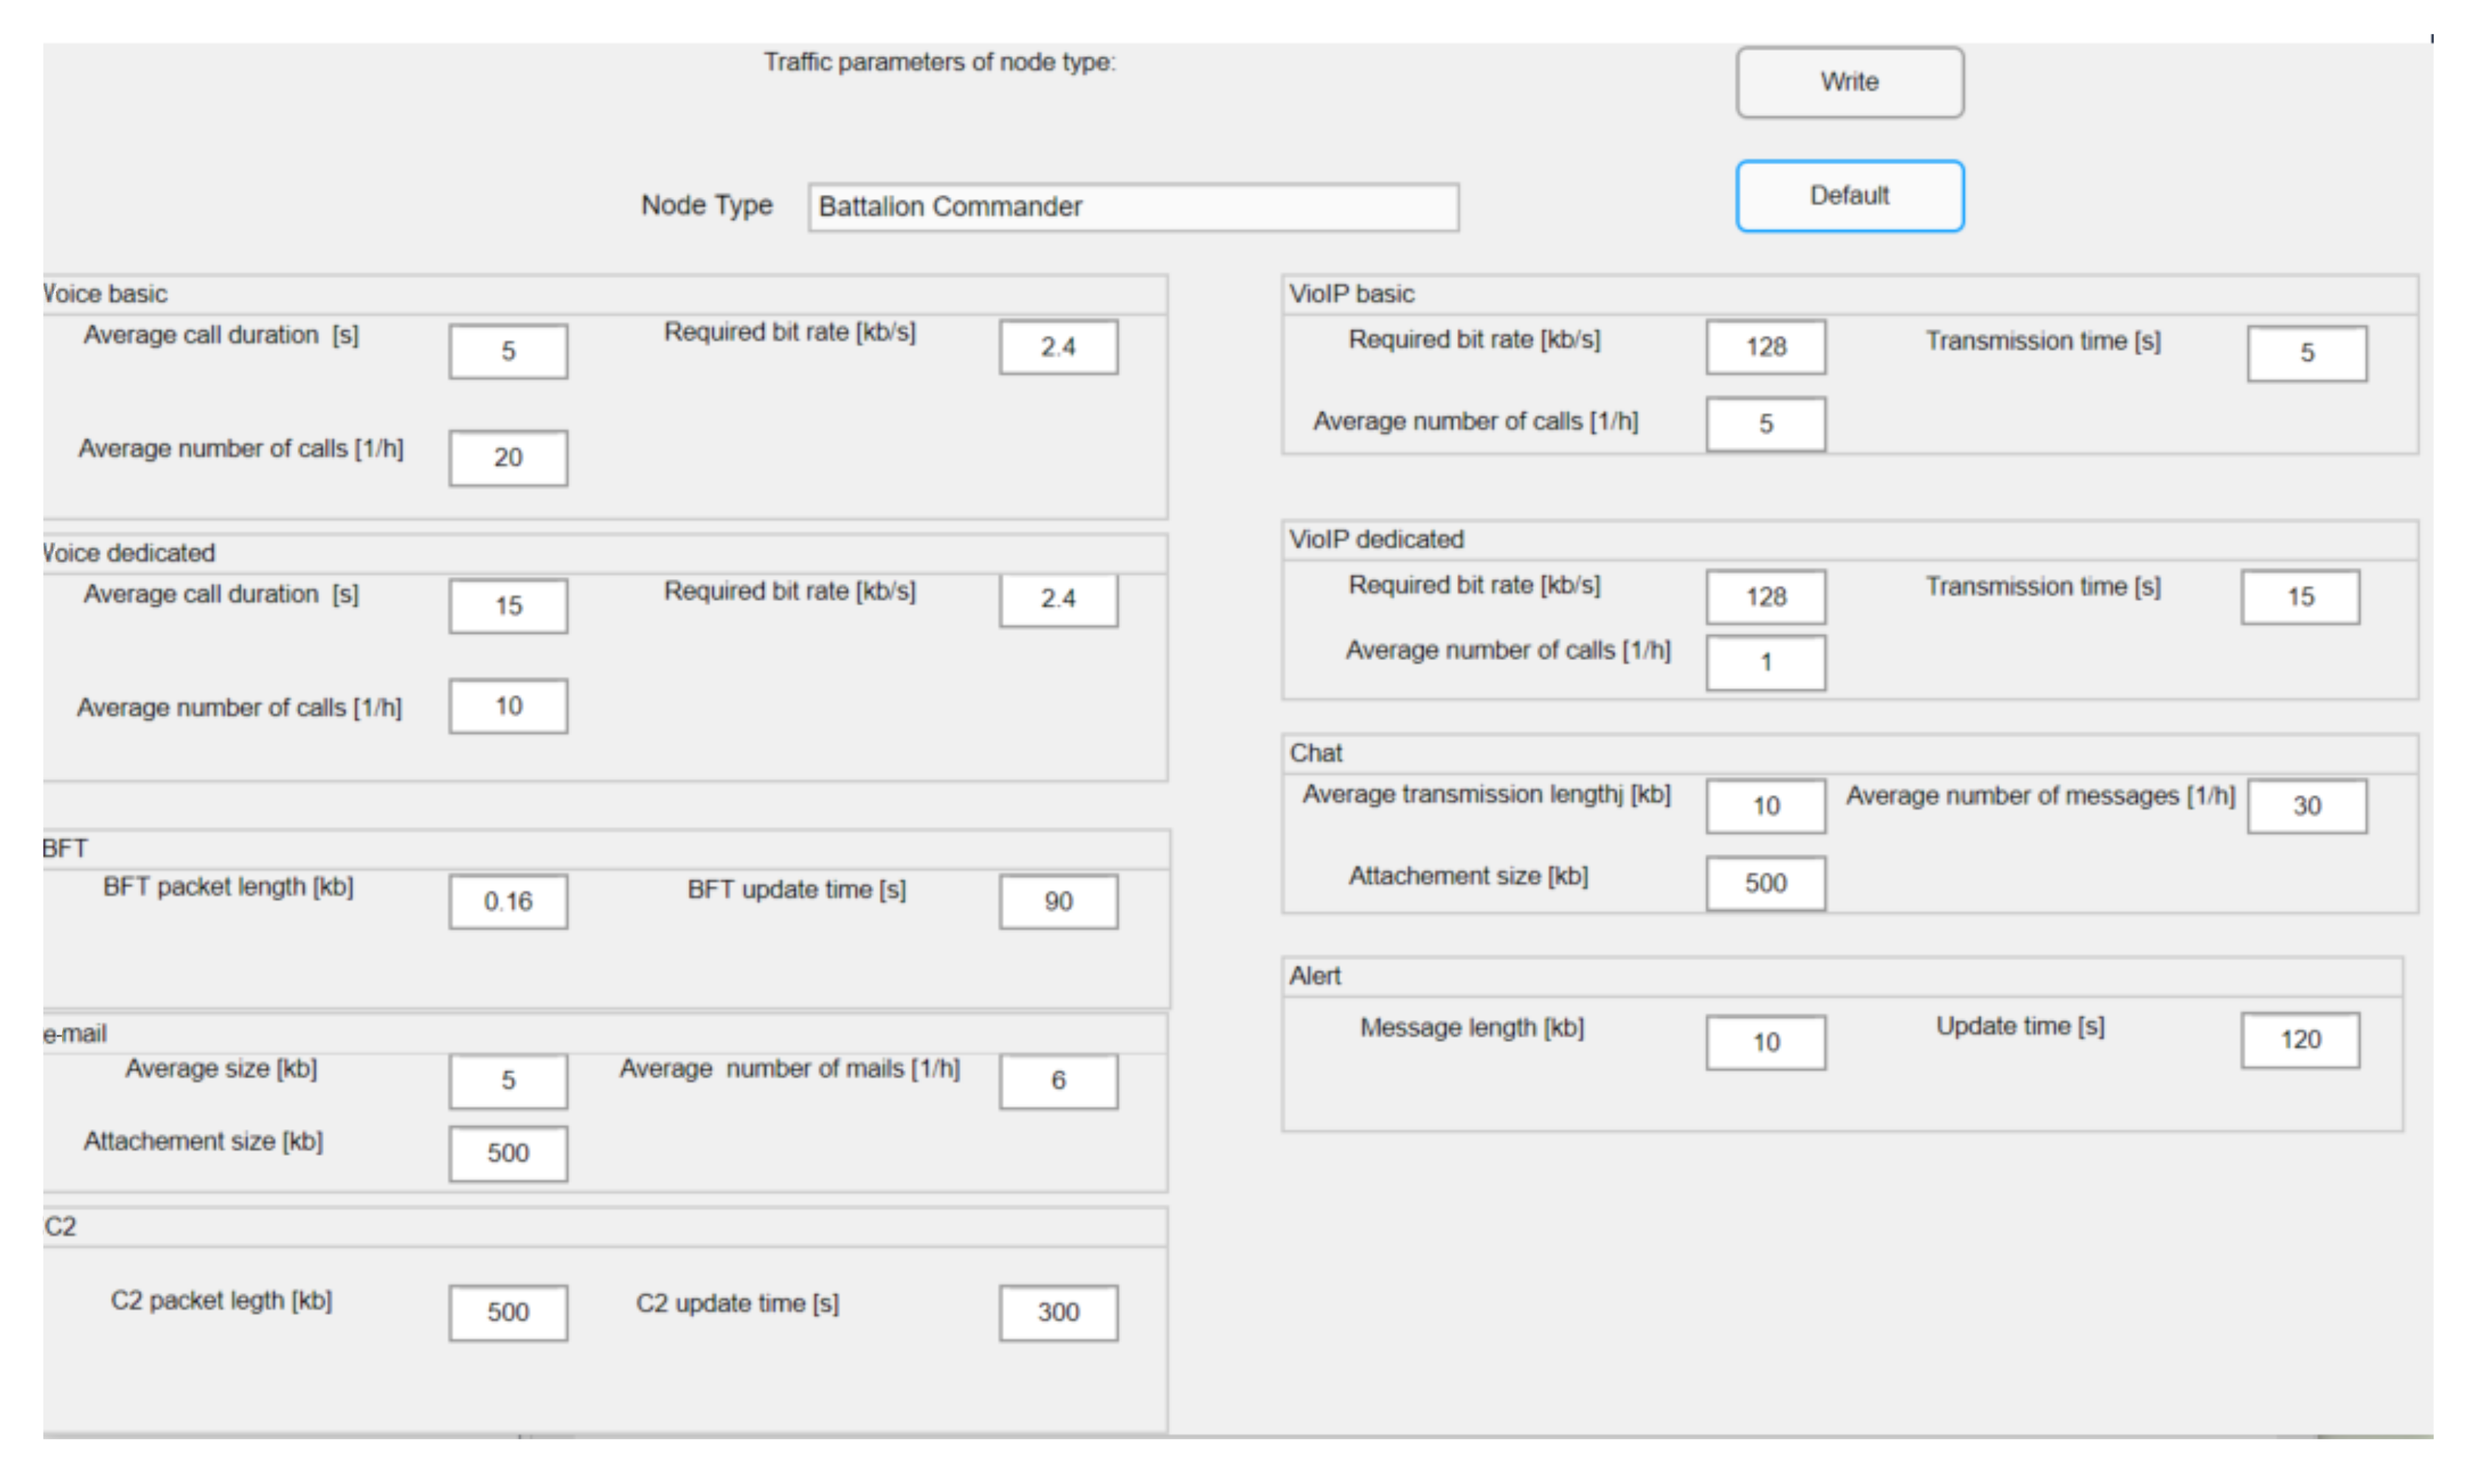
Task: Click the Node Type field showing Battalion Commander
Action: (x=1132, y=207)
